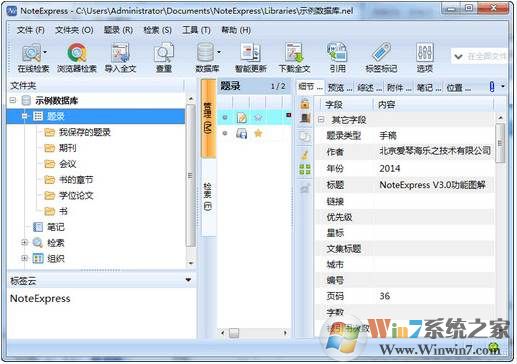The image size is (517, 364).
Task: Expand the 组织 tree node
Action: coord(24,258)
